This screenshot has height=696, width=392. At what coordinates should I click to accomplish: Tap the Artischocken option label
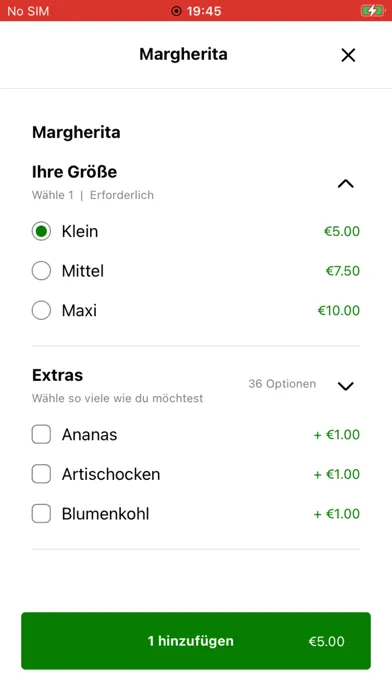pyautogui.click(x=111, y=474)
